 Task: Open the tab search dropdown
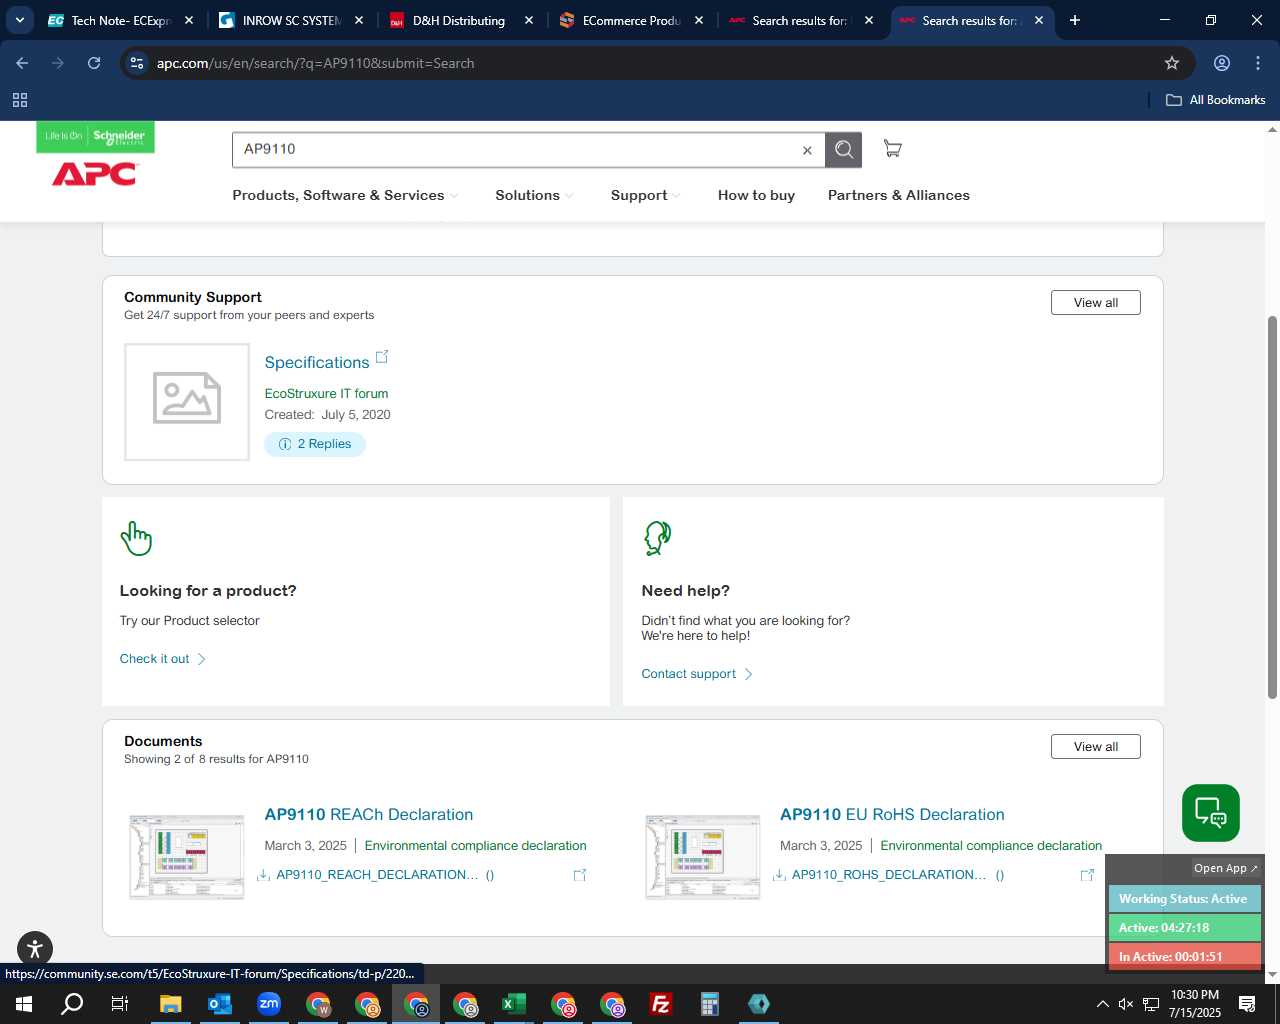(19, 20)
